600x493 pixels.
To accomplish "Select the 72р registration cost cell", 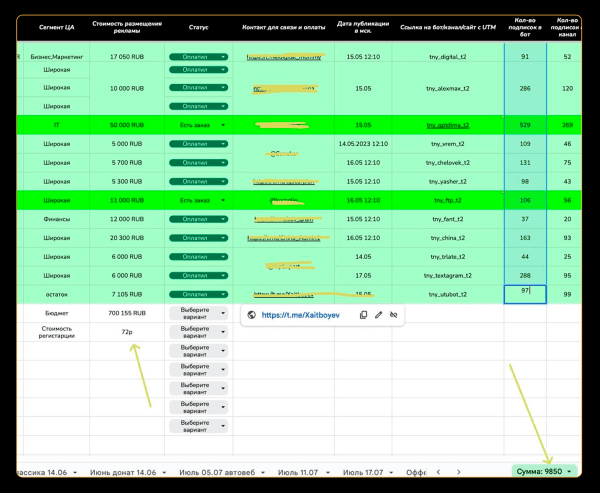I will (x=126, y=332).
